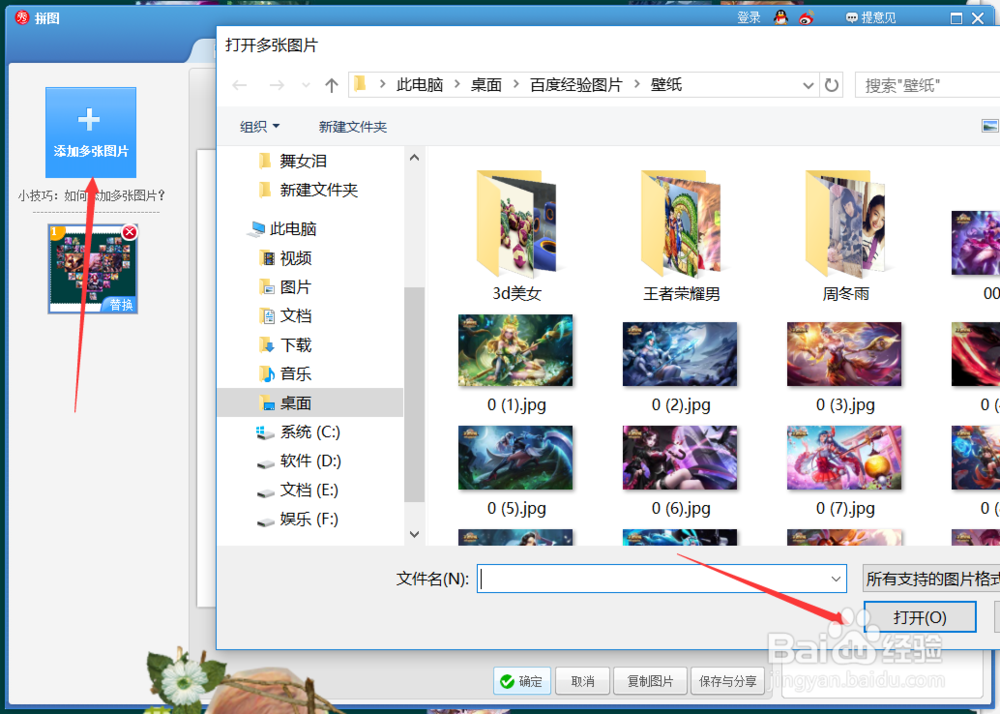Click 百度经验图片 in the address path

(x=576, y=85)
